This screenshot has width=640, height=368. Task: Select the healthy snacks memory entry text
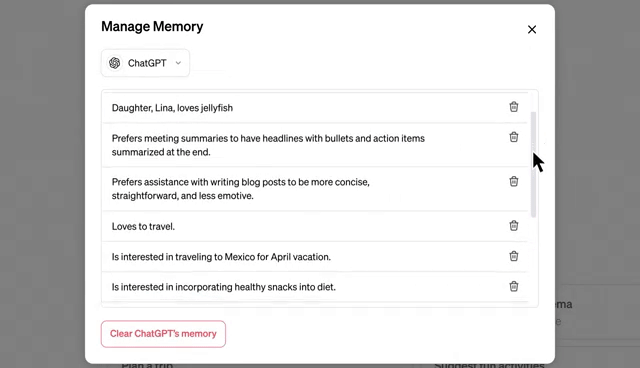224,287
